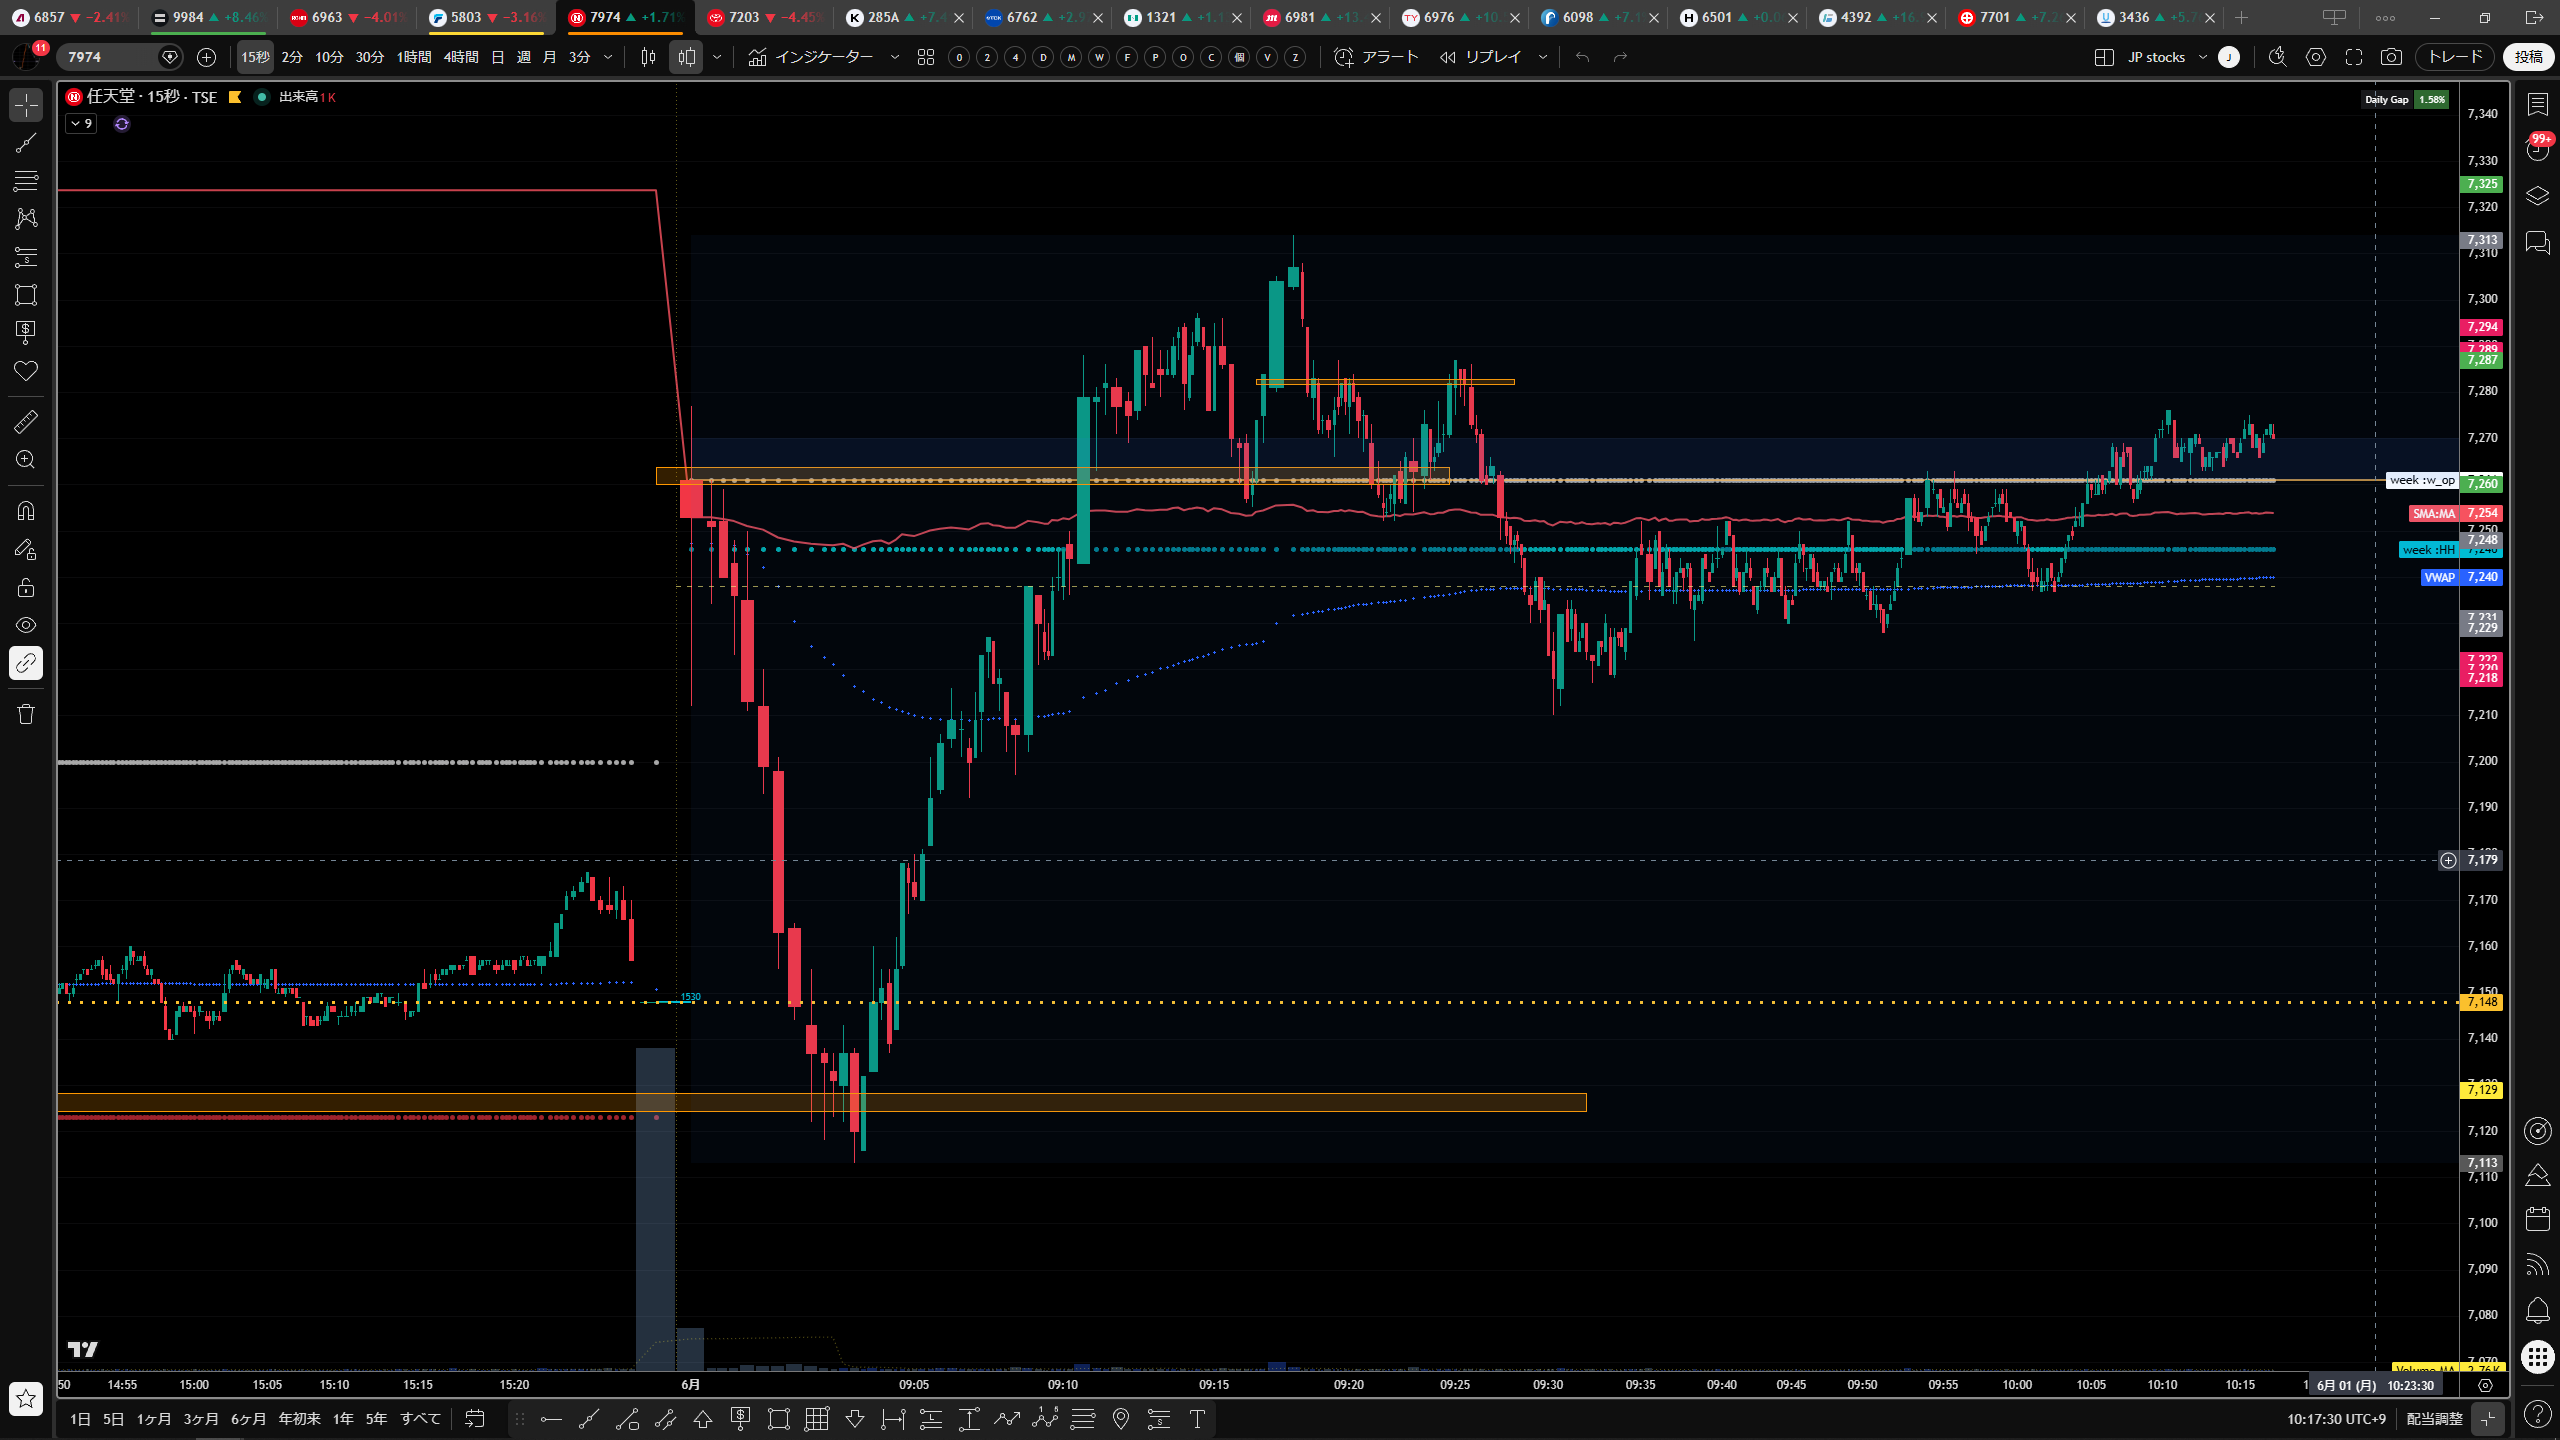This screenshot has width=2560, height=1440.
Task: Toggle hide all drawings eye icon
Action: click(26, 625)
